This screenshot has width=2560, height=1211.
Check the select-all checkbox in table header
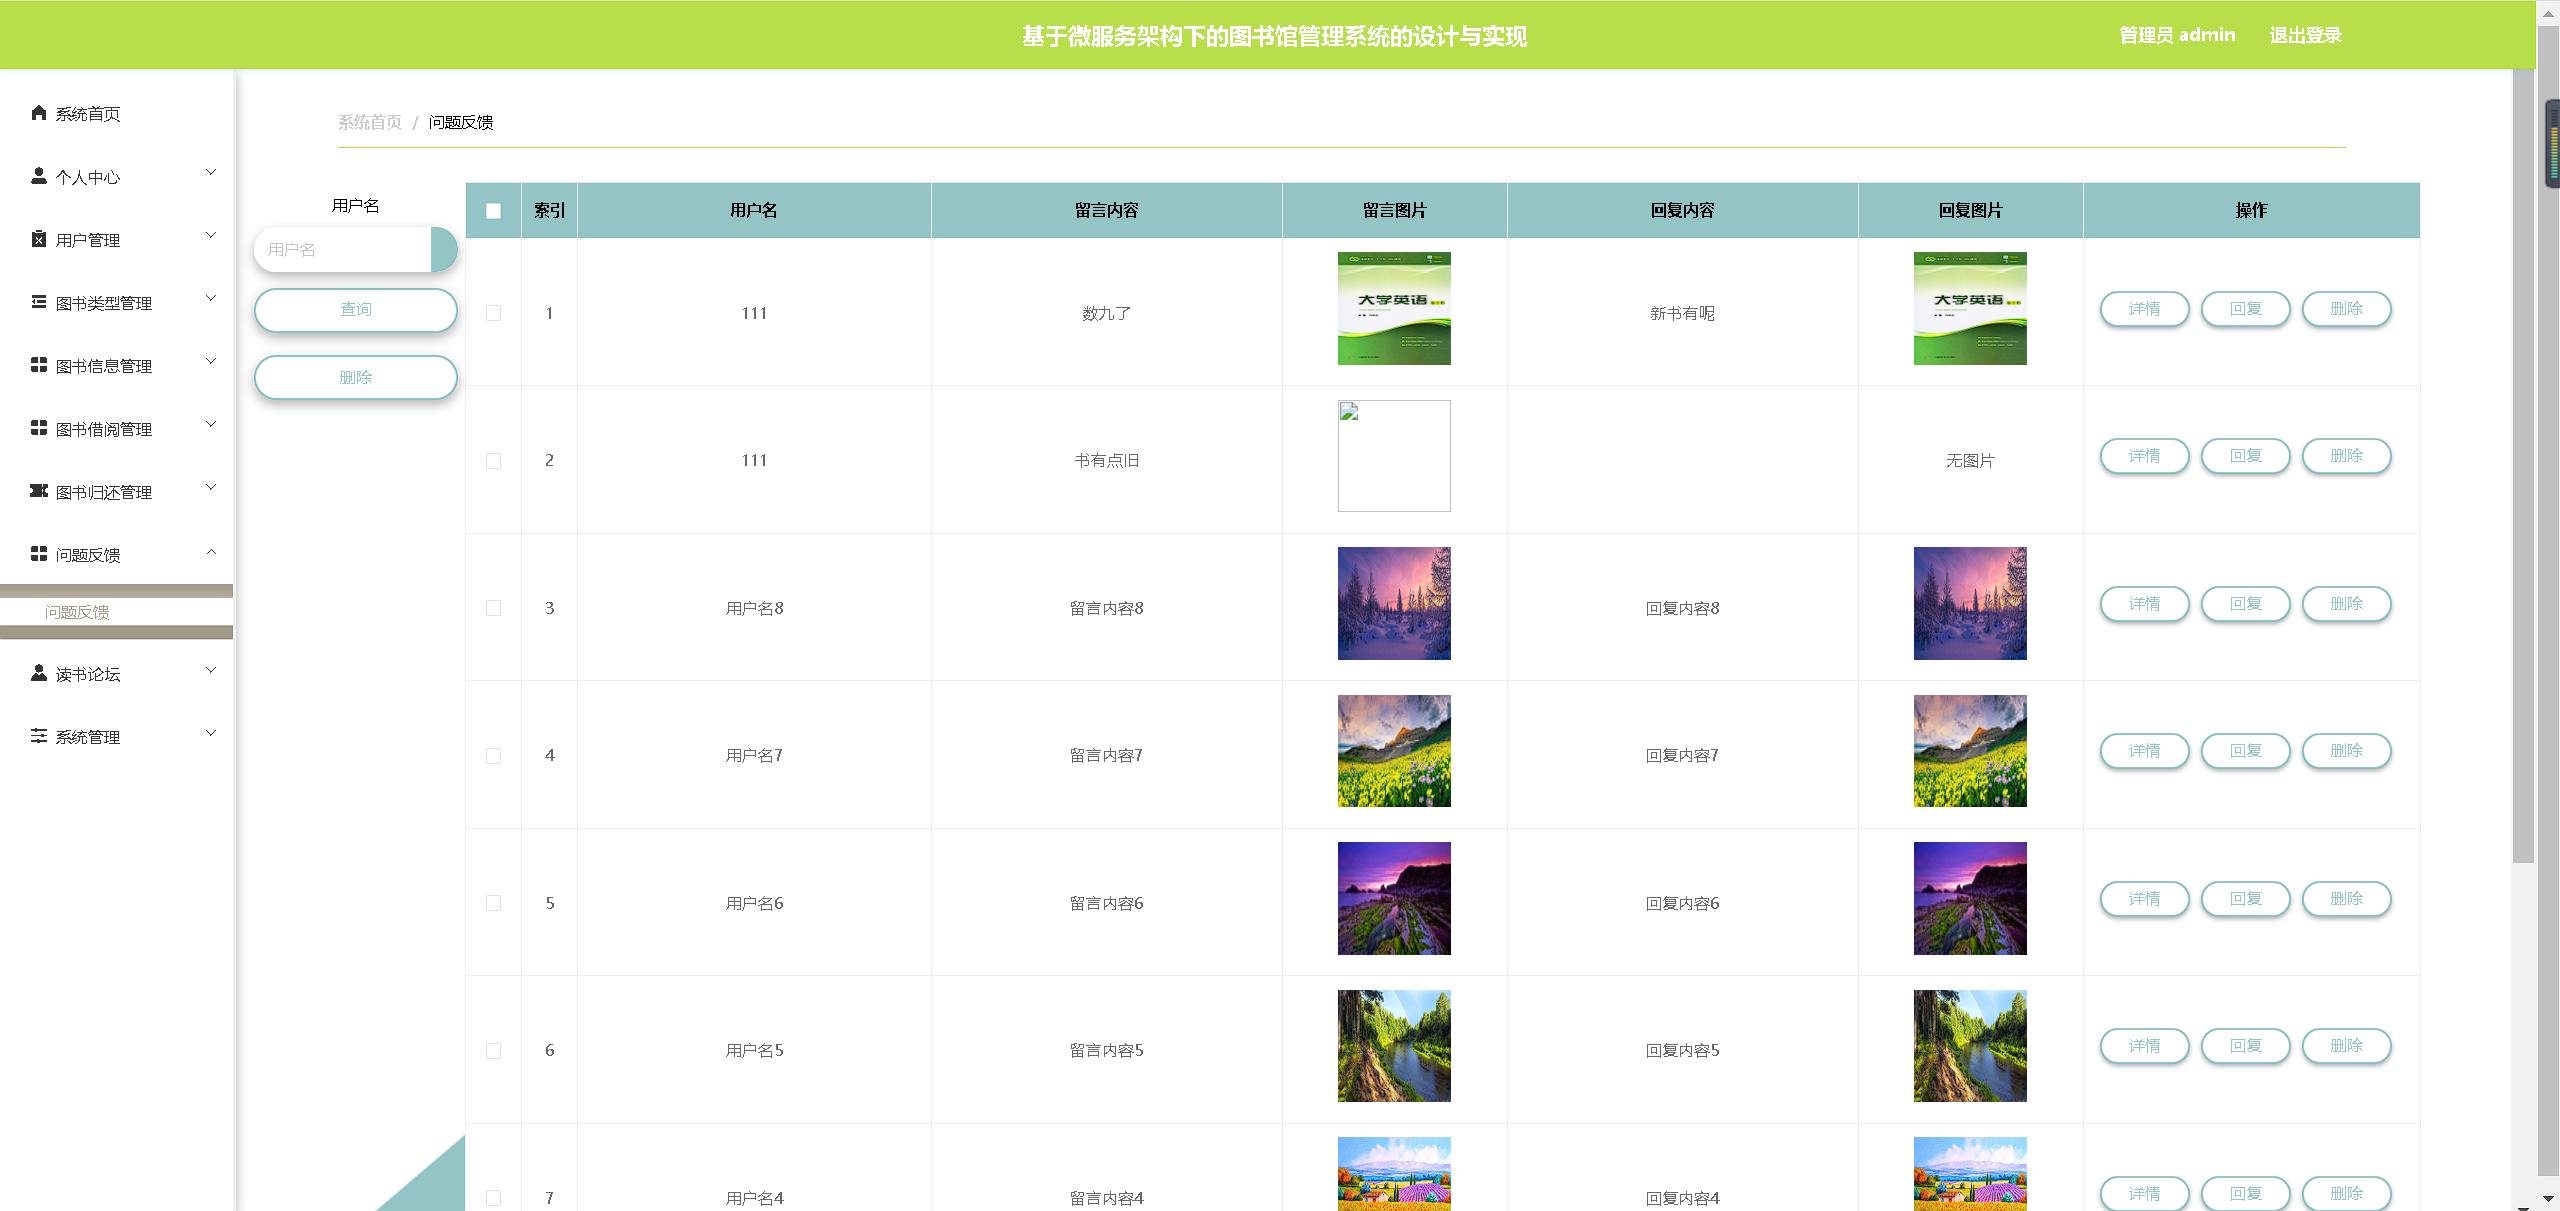(x=492, y=210)
